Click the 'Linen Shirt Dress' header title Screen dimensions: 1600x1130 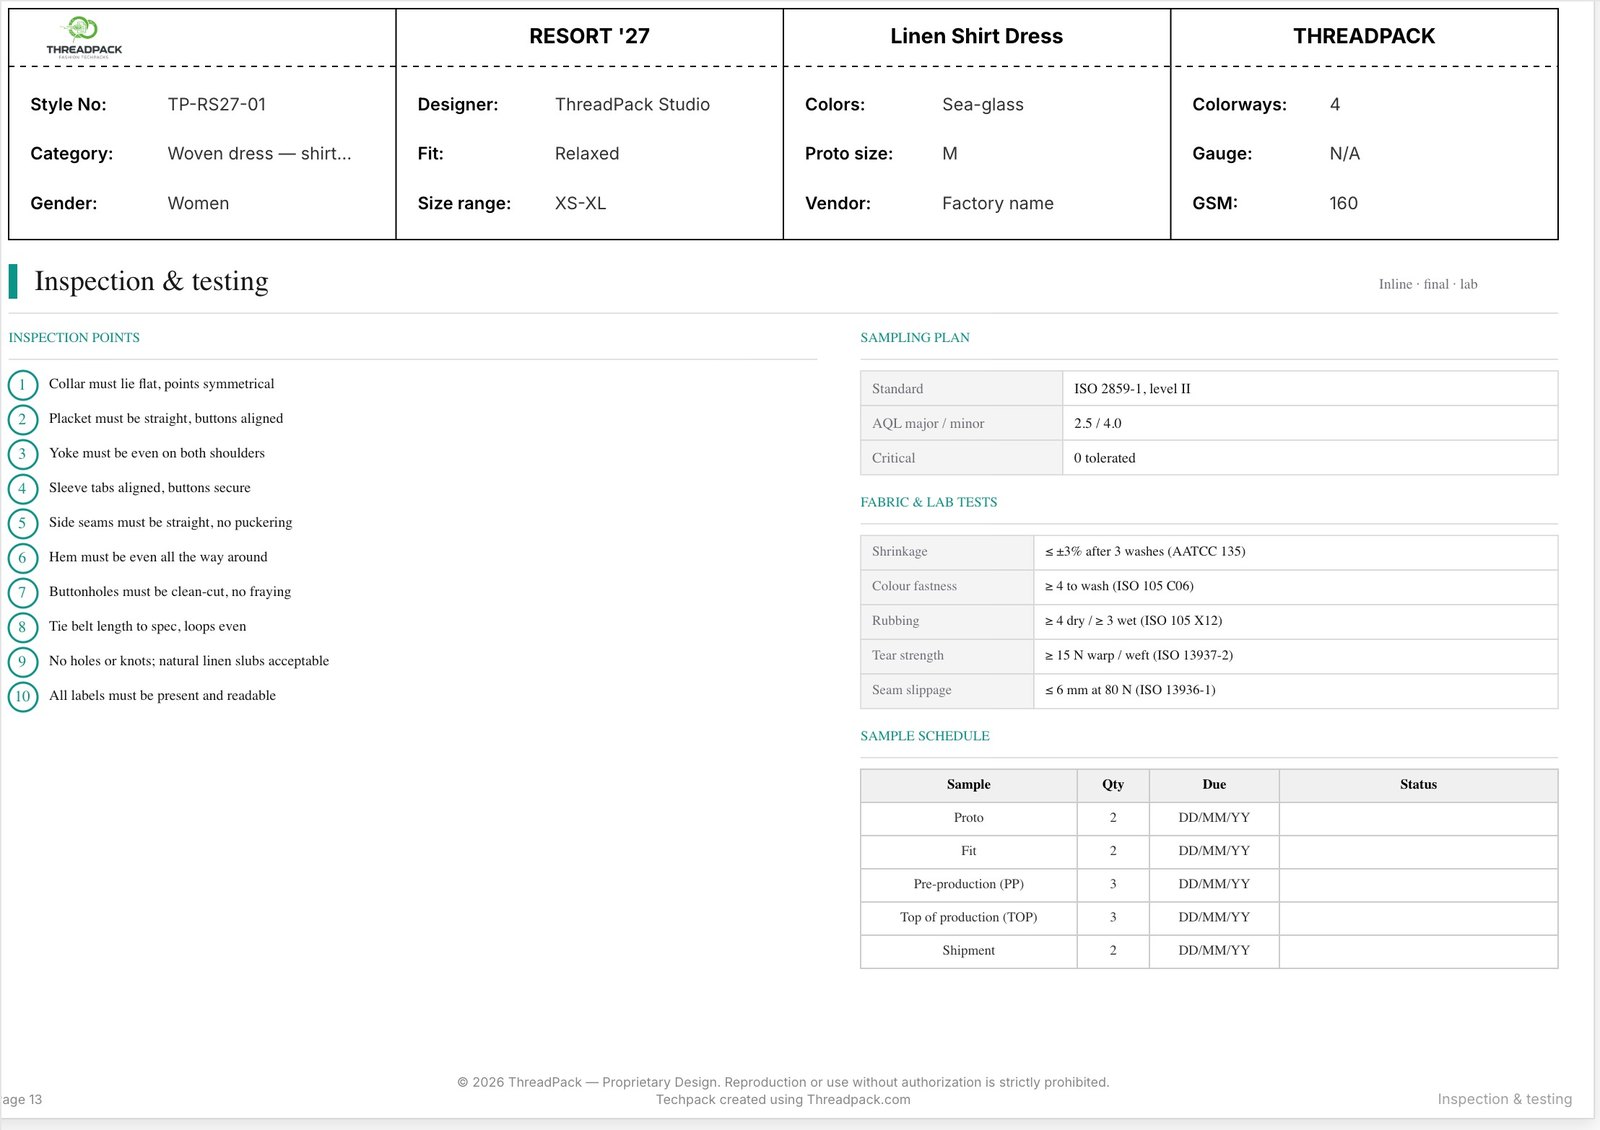(x=976, y=36)
